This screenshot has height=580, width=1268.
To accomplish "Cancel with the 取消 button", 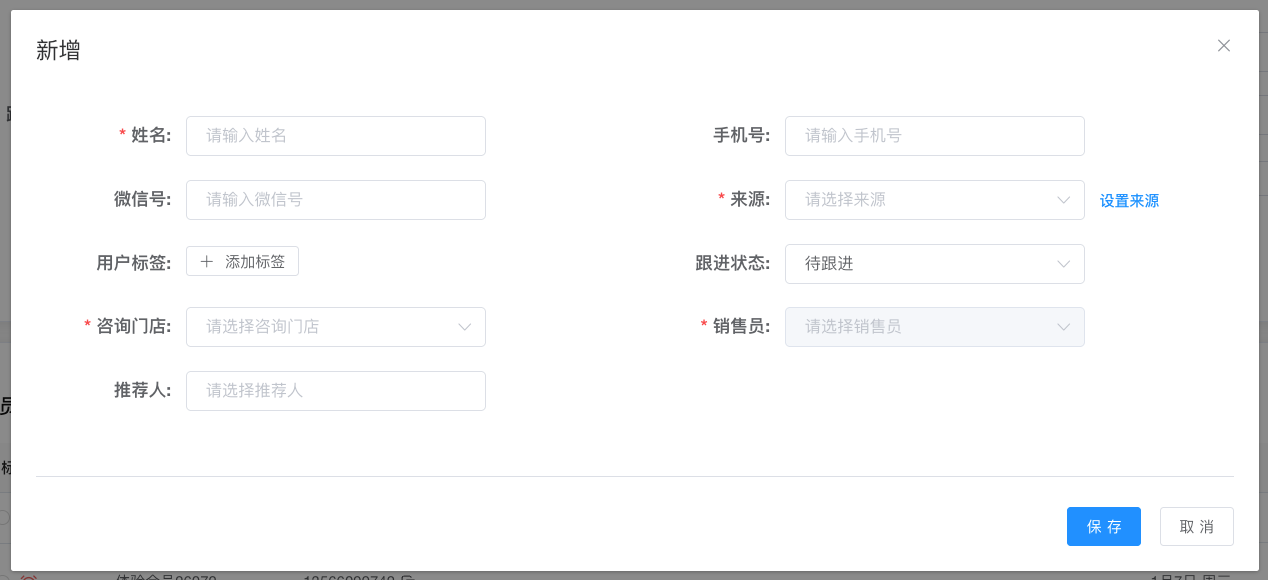I will pos(1196,527).
